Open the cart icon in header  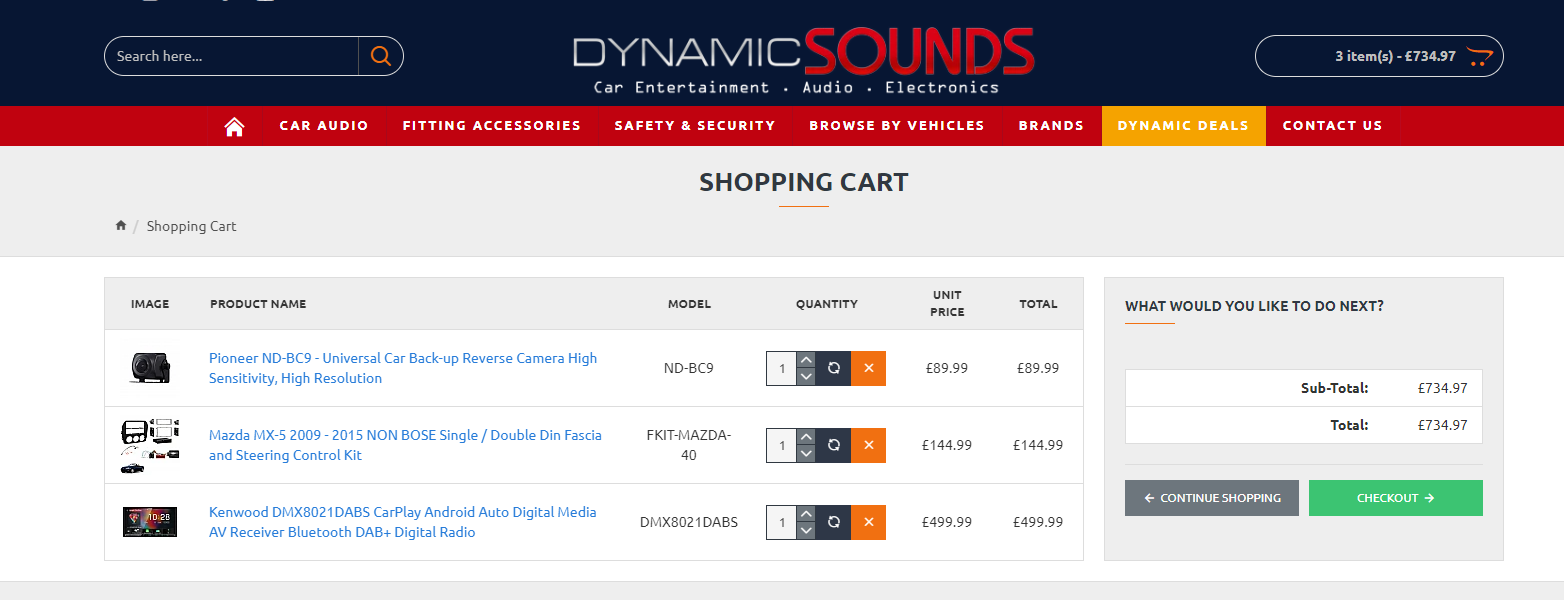[x=1479, y=56]
